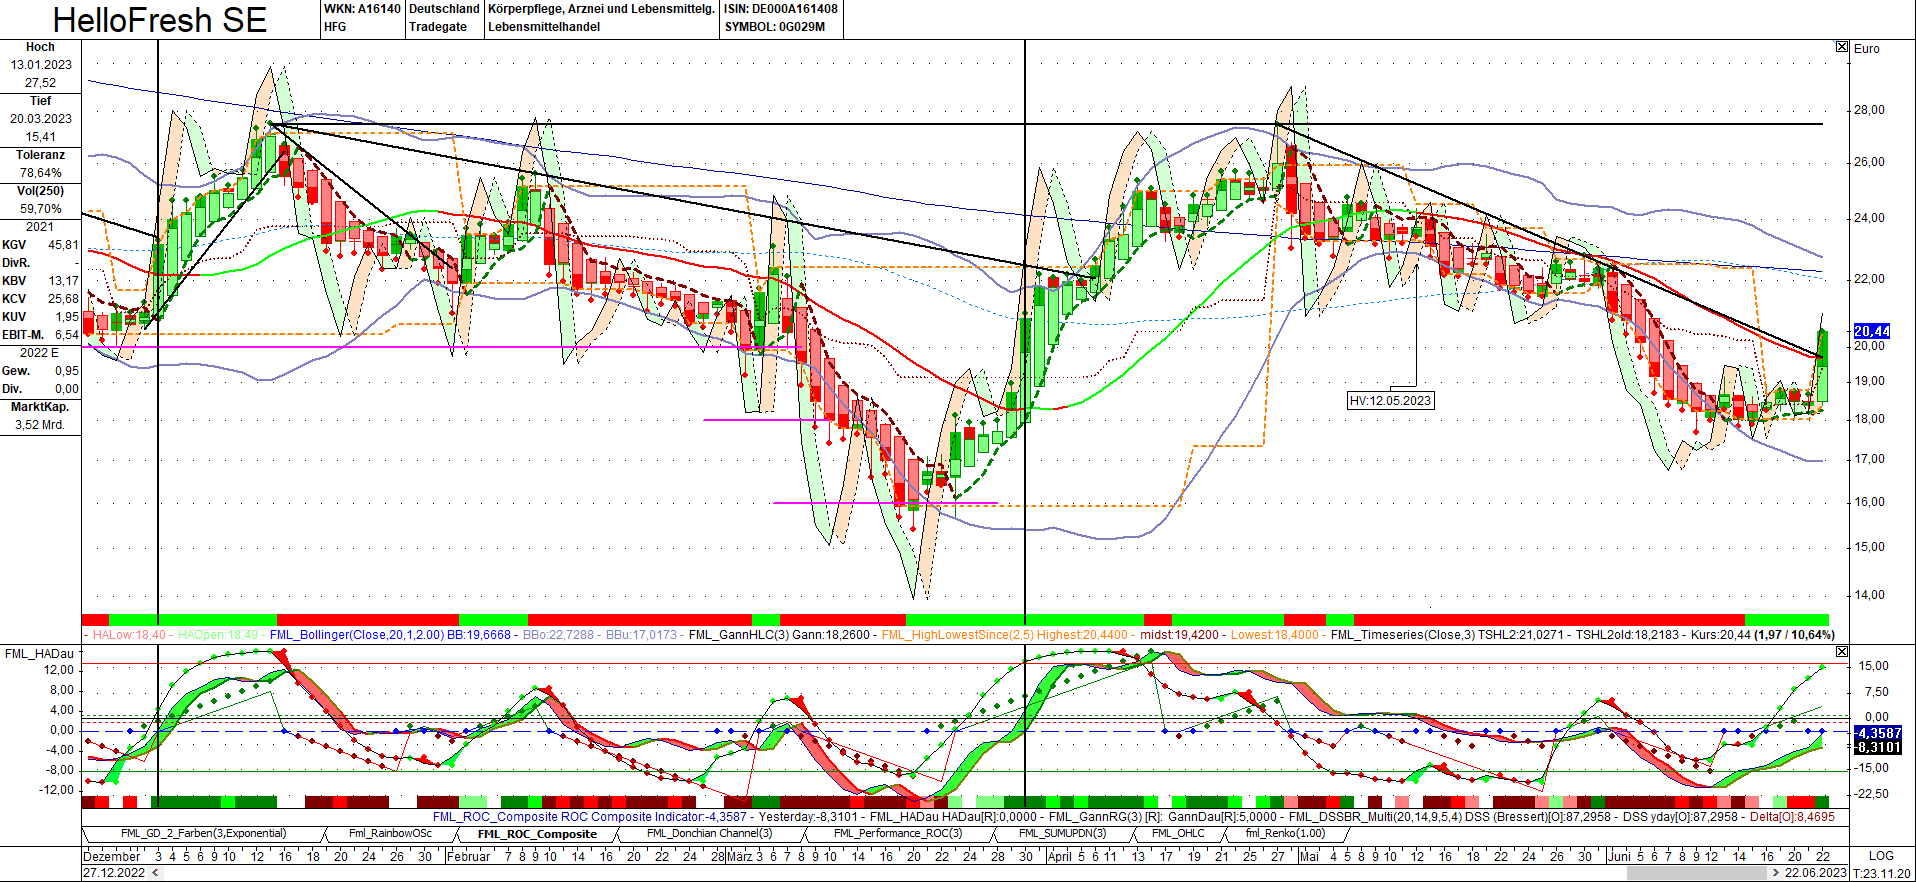Switch to the FML_Donchian Channel(3) tab

coord(709,834)
